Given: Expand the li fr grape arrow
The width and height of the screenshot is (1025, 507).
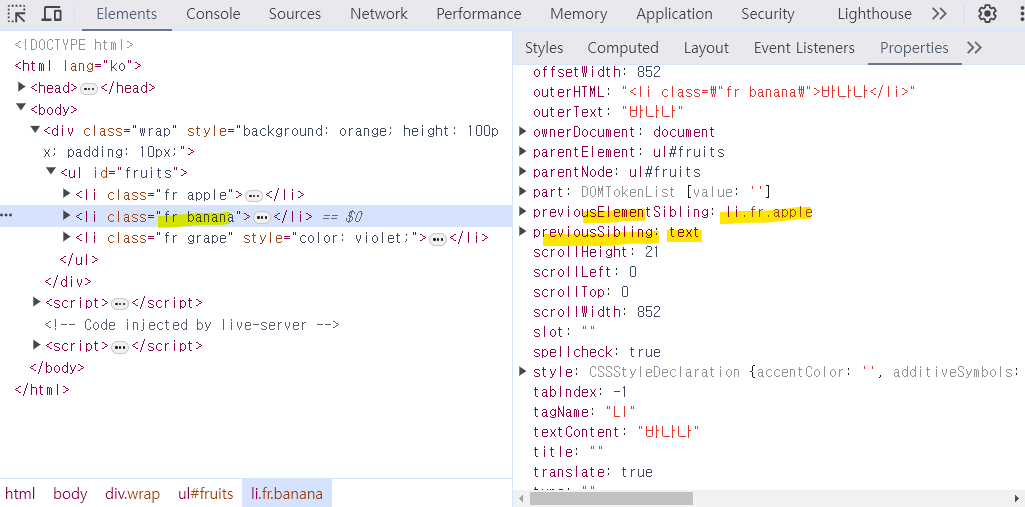Looking at the screenshot, I should coord(67,237).
